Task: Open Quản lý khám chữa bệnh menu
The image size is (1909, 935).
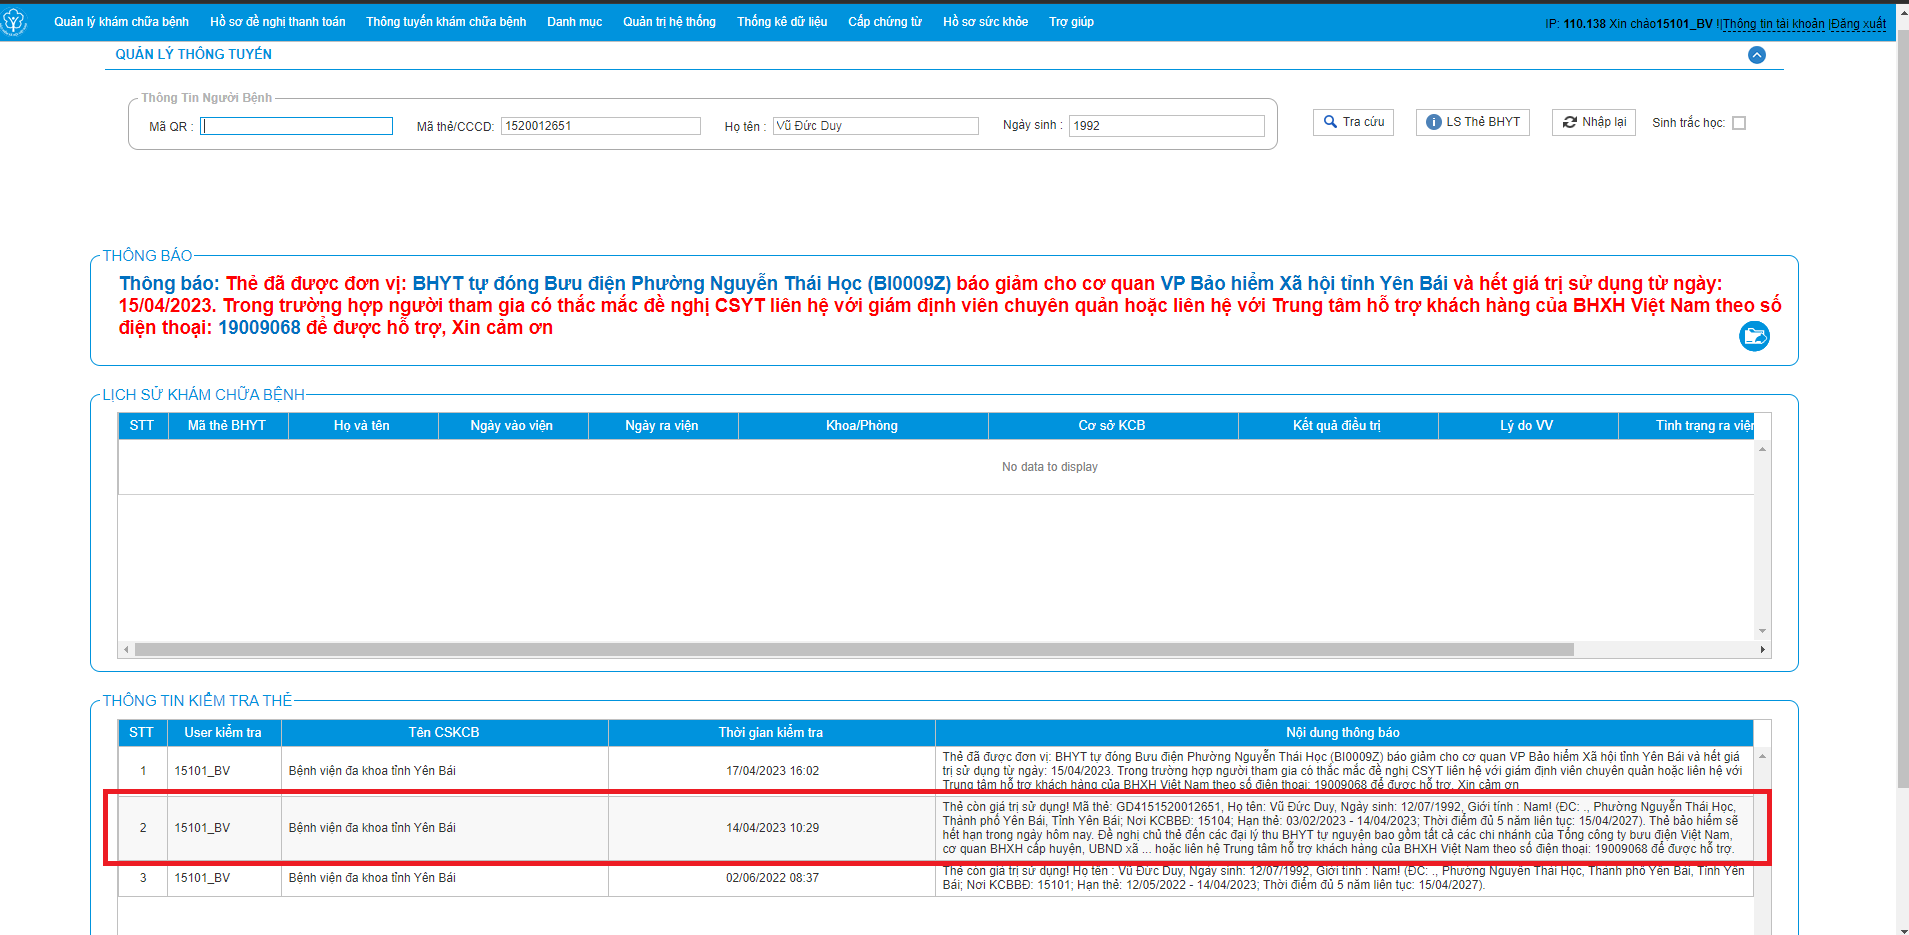Action: click(121, 22)
